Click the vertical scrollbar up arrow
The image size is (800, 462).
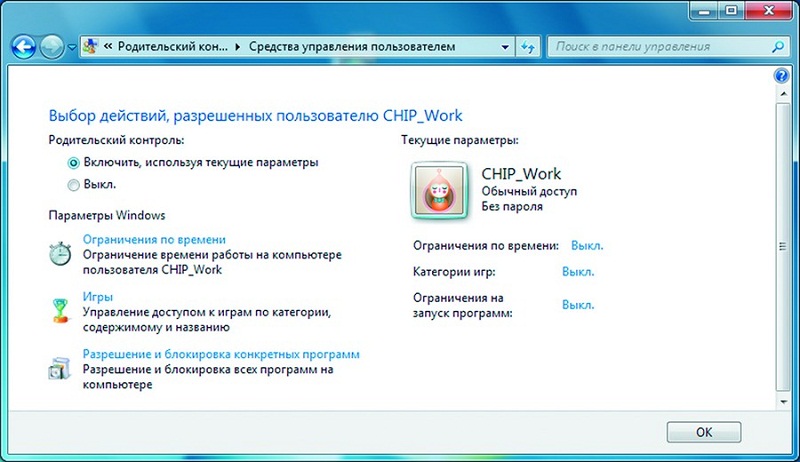[x=783, y=94]
